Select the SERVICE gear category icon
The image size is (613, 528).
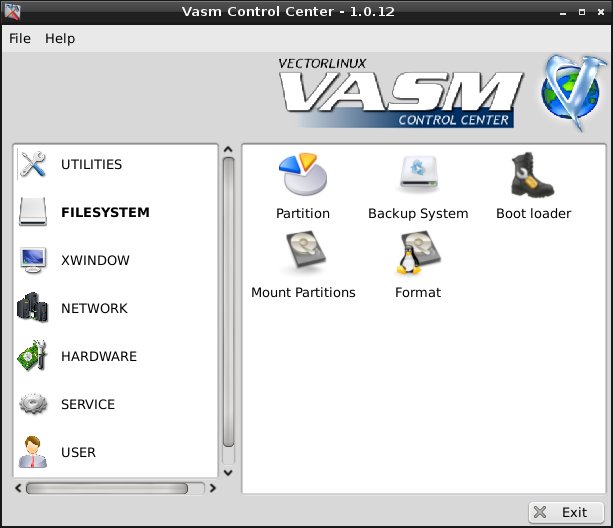tap(33, 404)
